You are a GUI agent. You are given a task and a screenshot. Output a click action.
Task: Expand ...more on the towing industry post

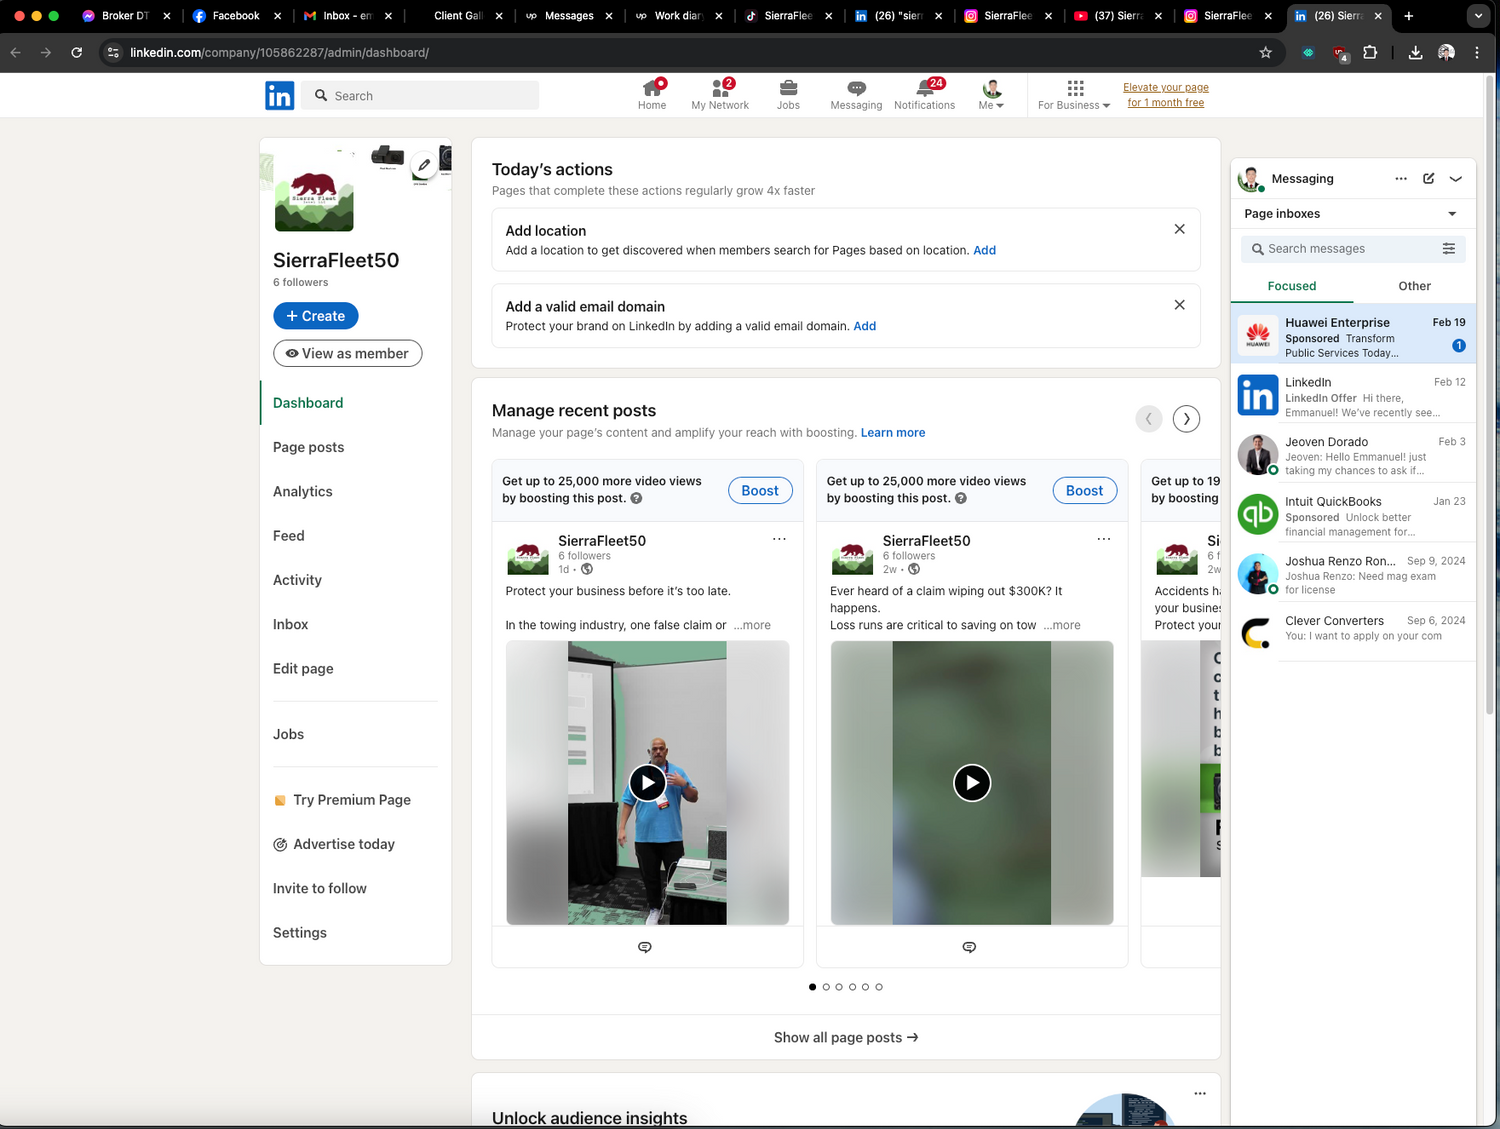[x=752, y=625]
